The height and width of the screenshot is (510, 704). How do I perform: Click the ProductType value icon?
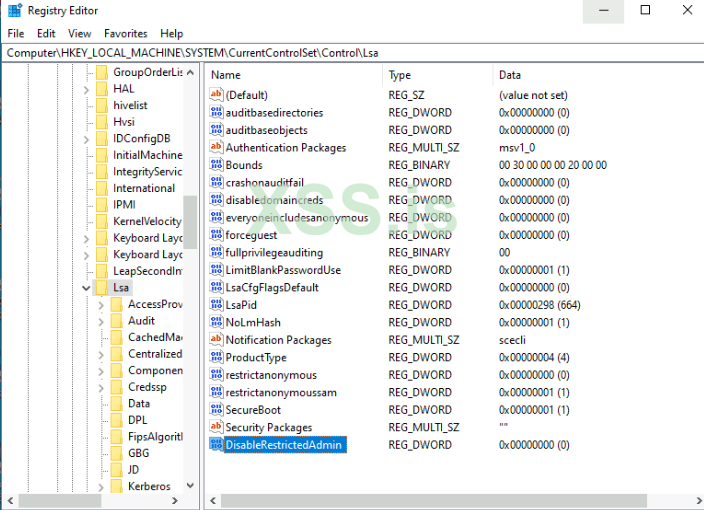pyautogui.click(x=216, y=357)
